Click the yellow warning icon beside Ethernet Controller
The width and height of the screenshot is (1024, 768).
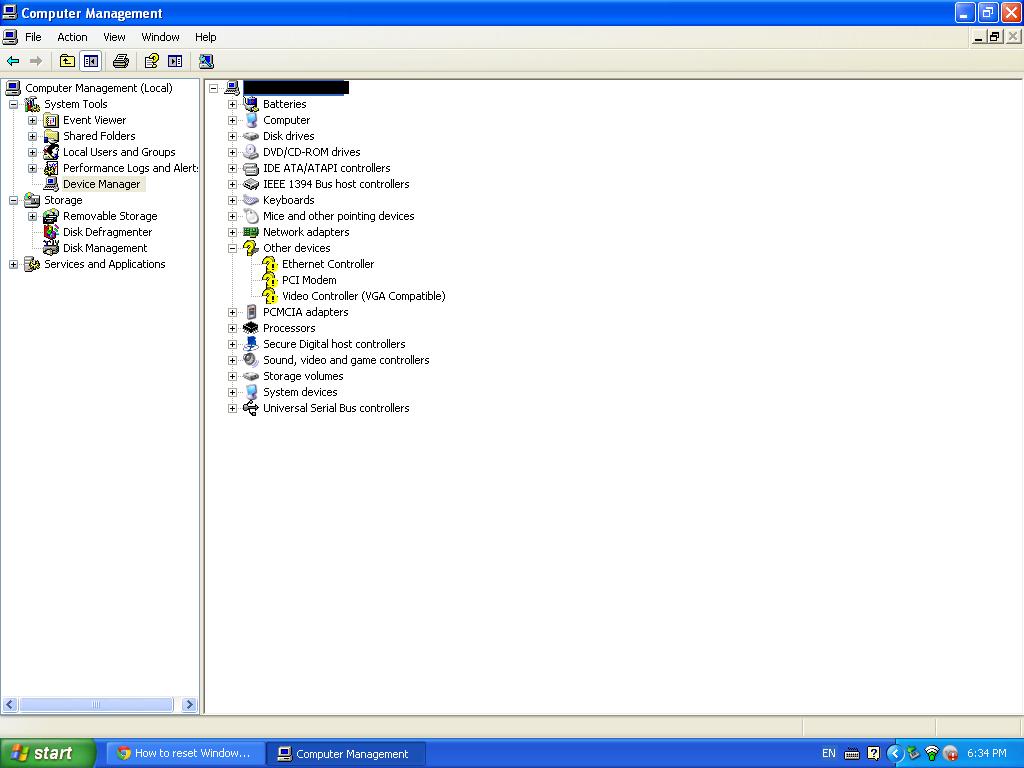[x=270, y=264]
